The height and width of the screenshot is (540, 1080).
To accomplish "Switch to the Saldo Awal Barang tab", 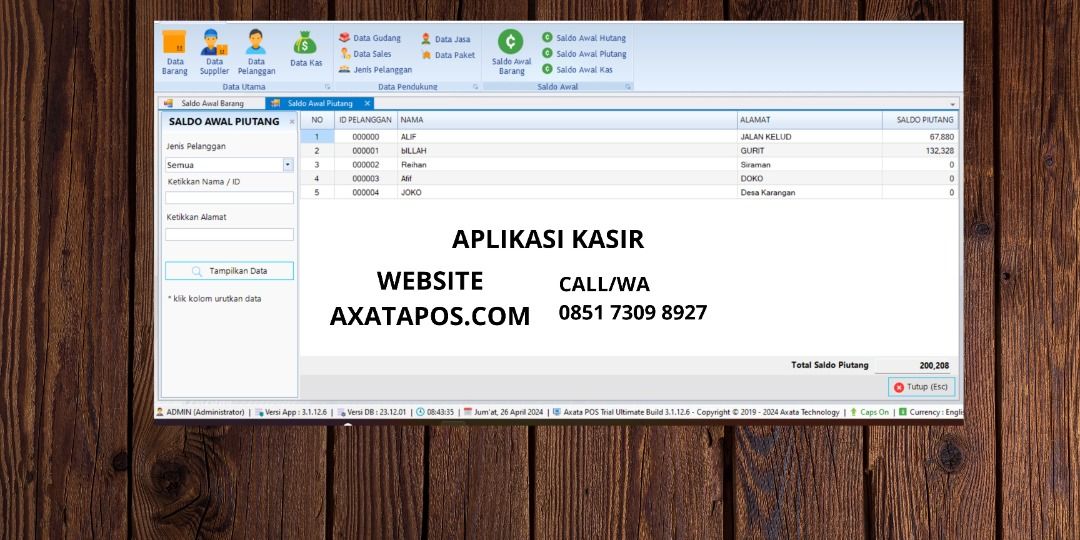I will pos(210,103).
